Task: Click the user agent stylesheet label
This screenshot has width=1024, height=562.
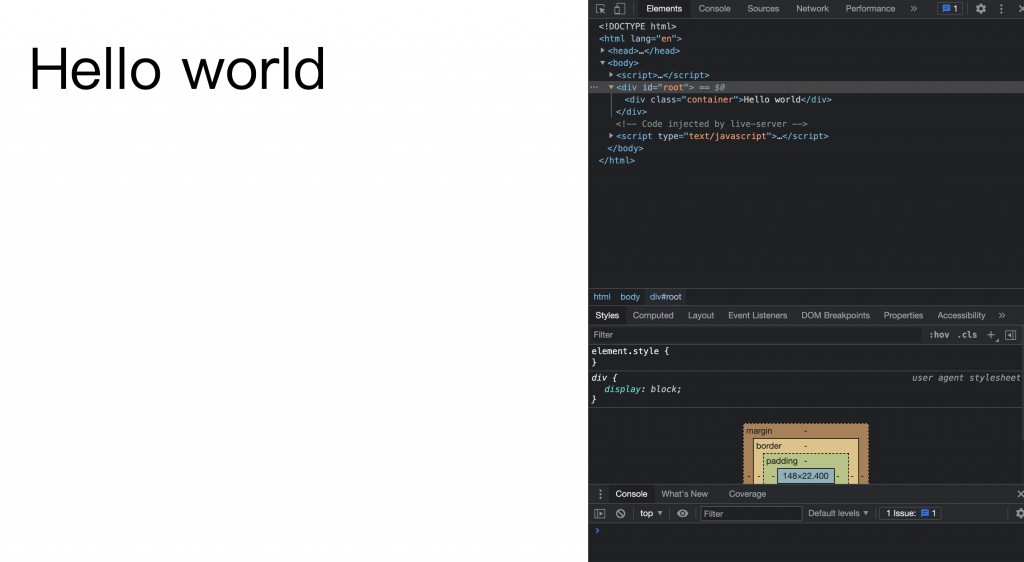Action: (966, 378)
